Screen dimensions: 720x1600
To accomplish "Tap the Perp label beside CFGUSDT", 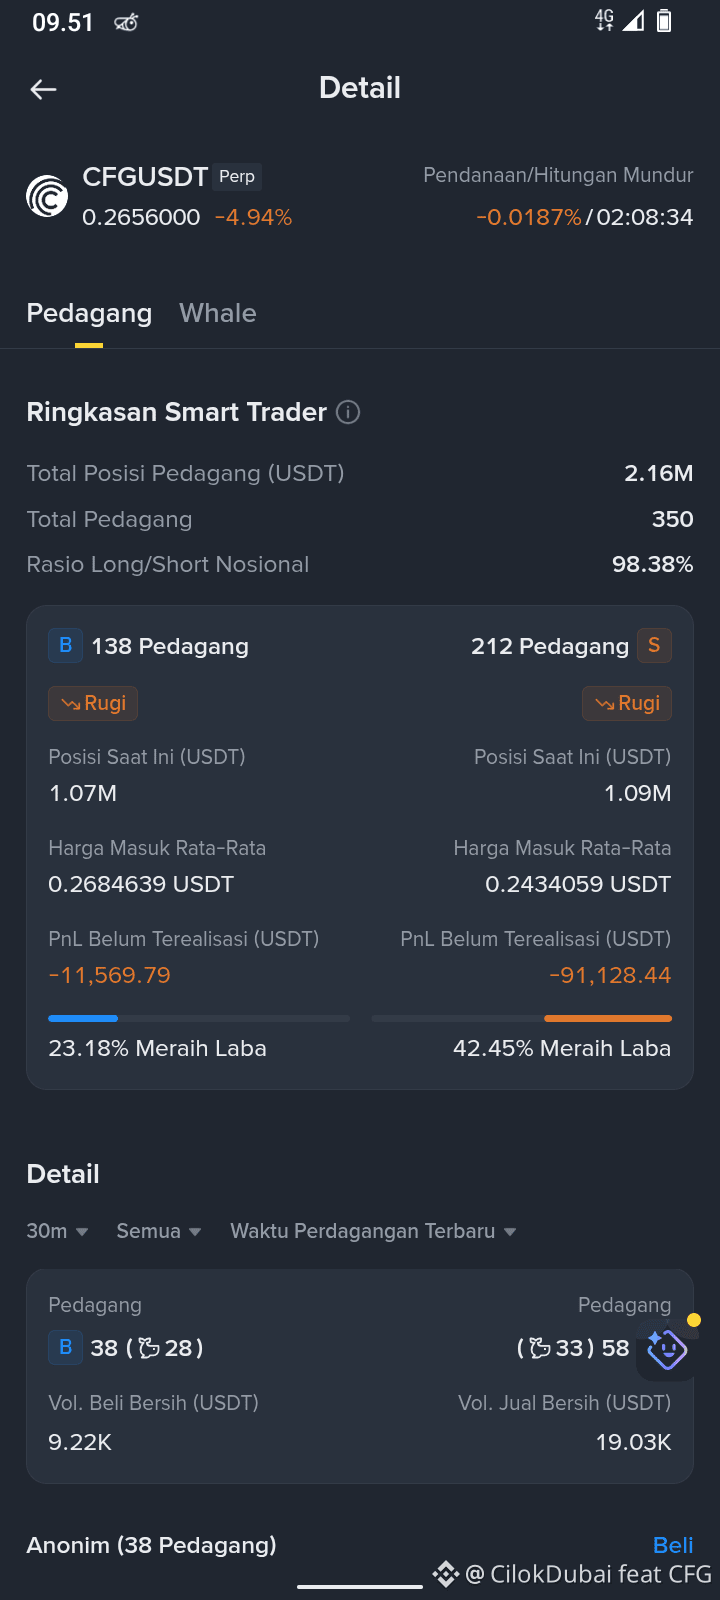I will pos(237,176).
